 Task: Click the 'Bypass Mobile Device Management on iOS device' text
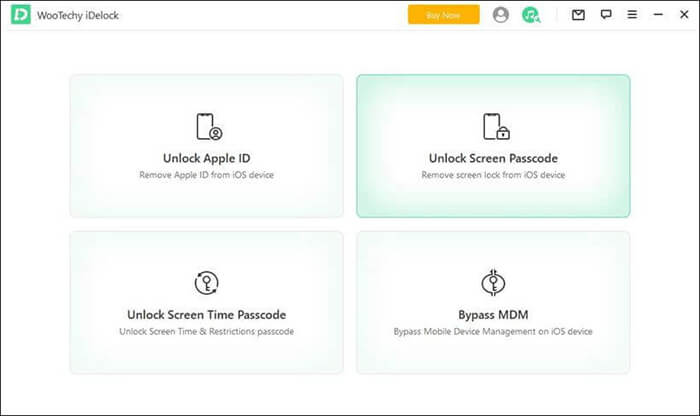[493, 332]
